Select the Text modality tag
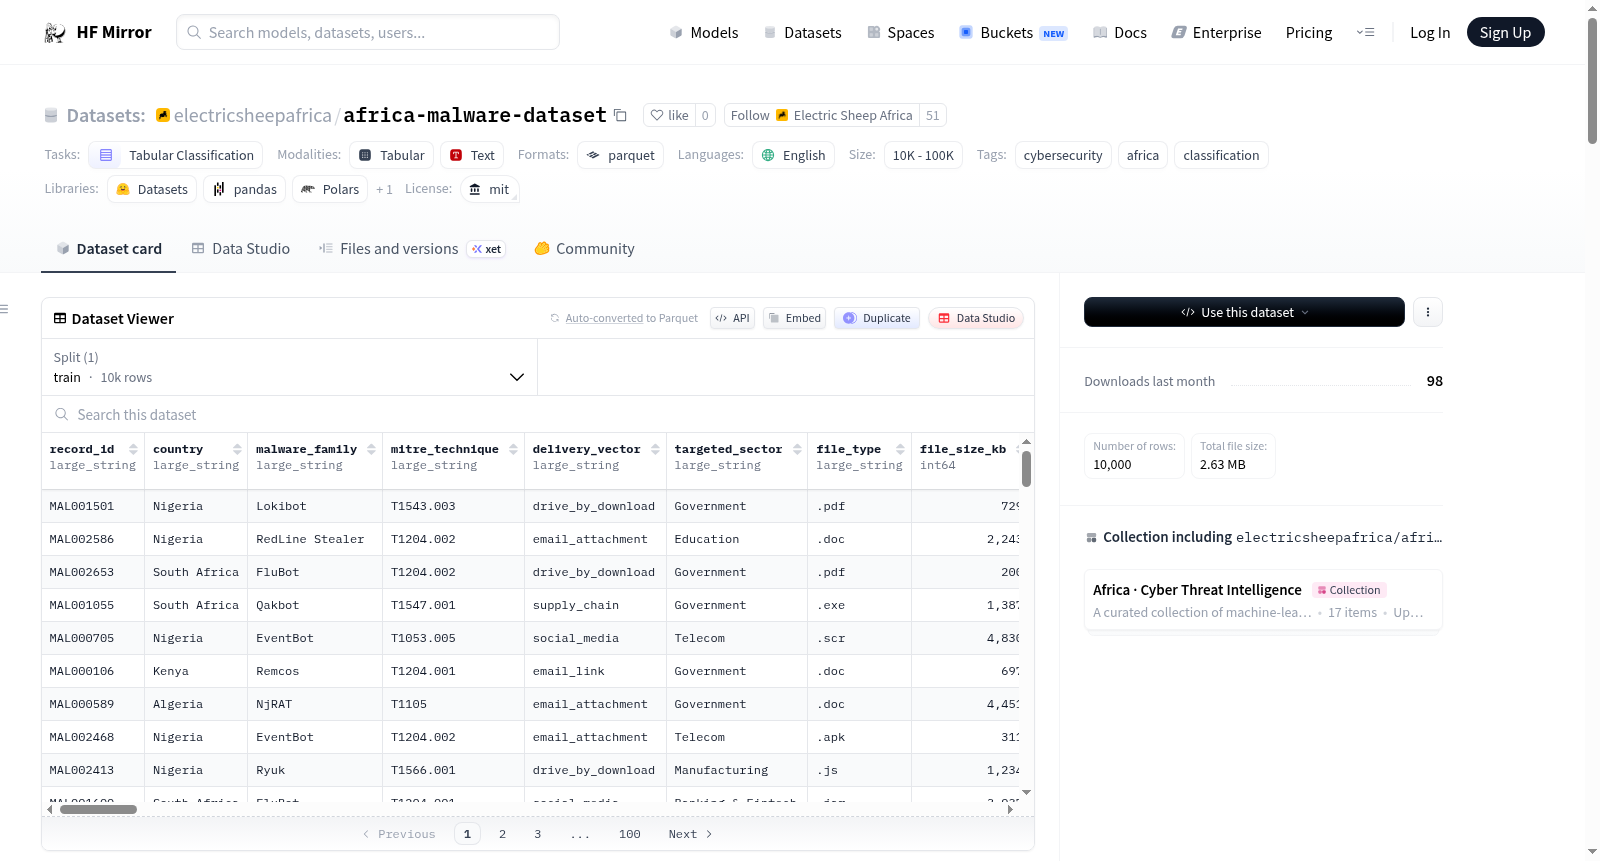The image size is (1600, 861). (472, 155)
